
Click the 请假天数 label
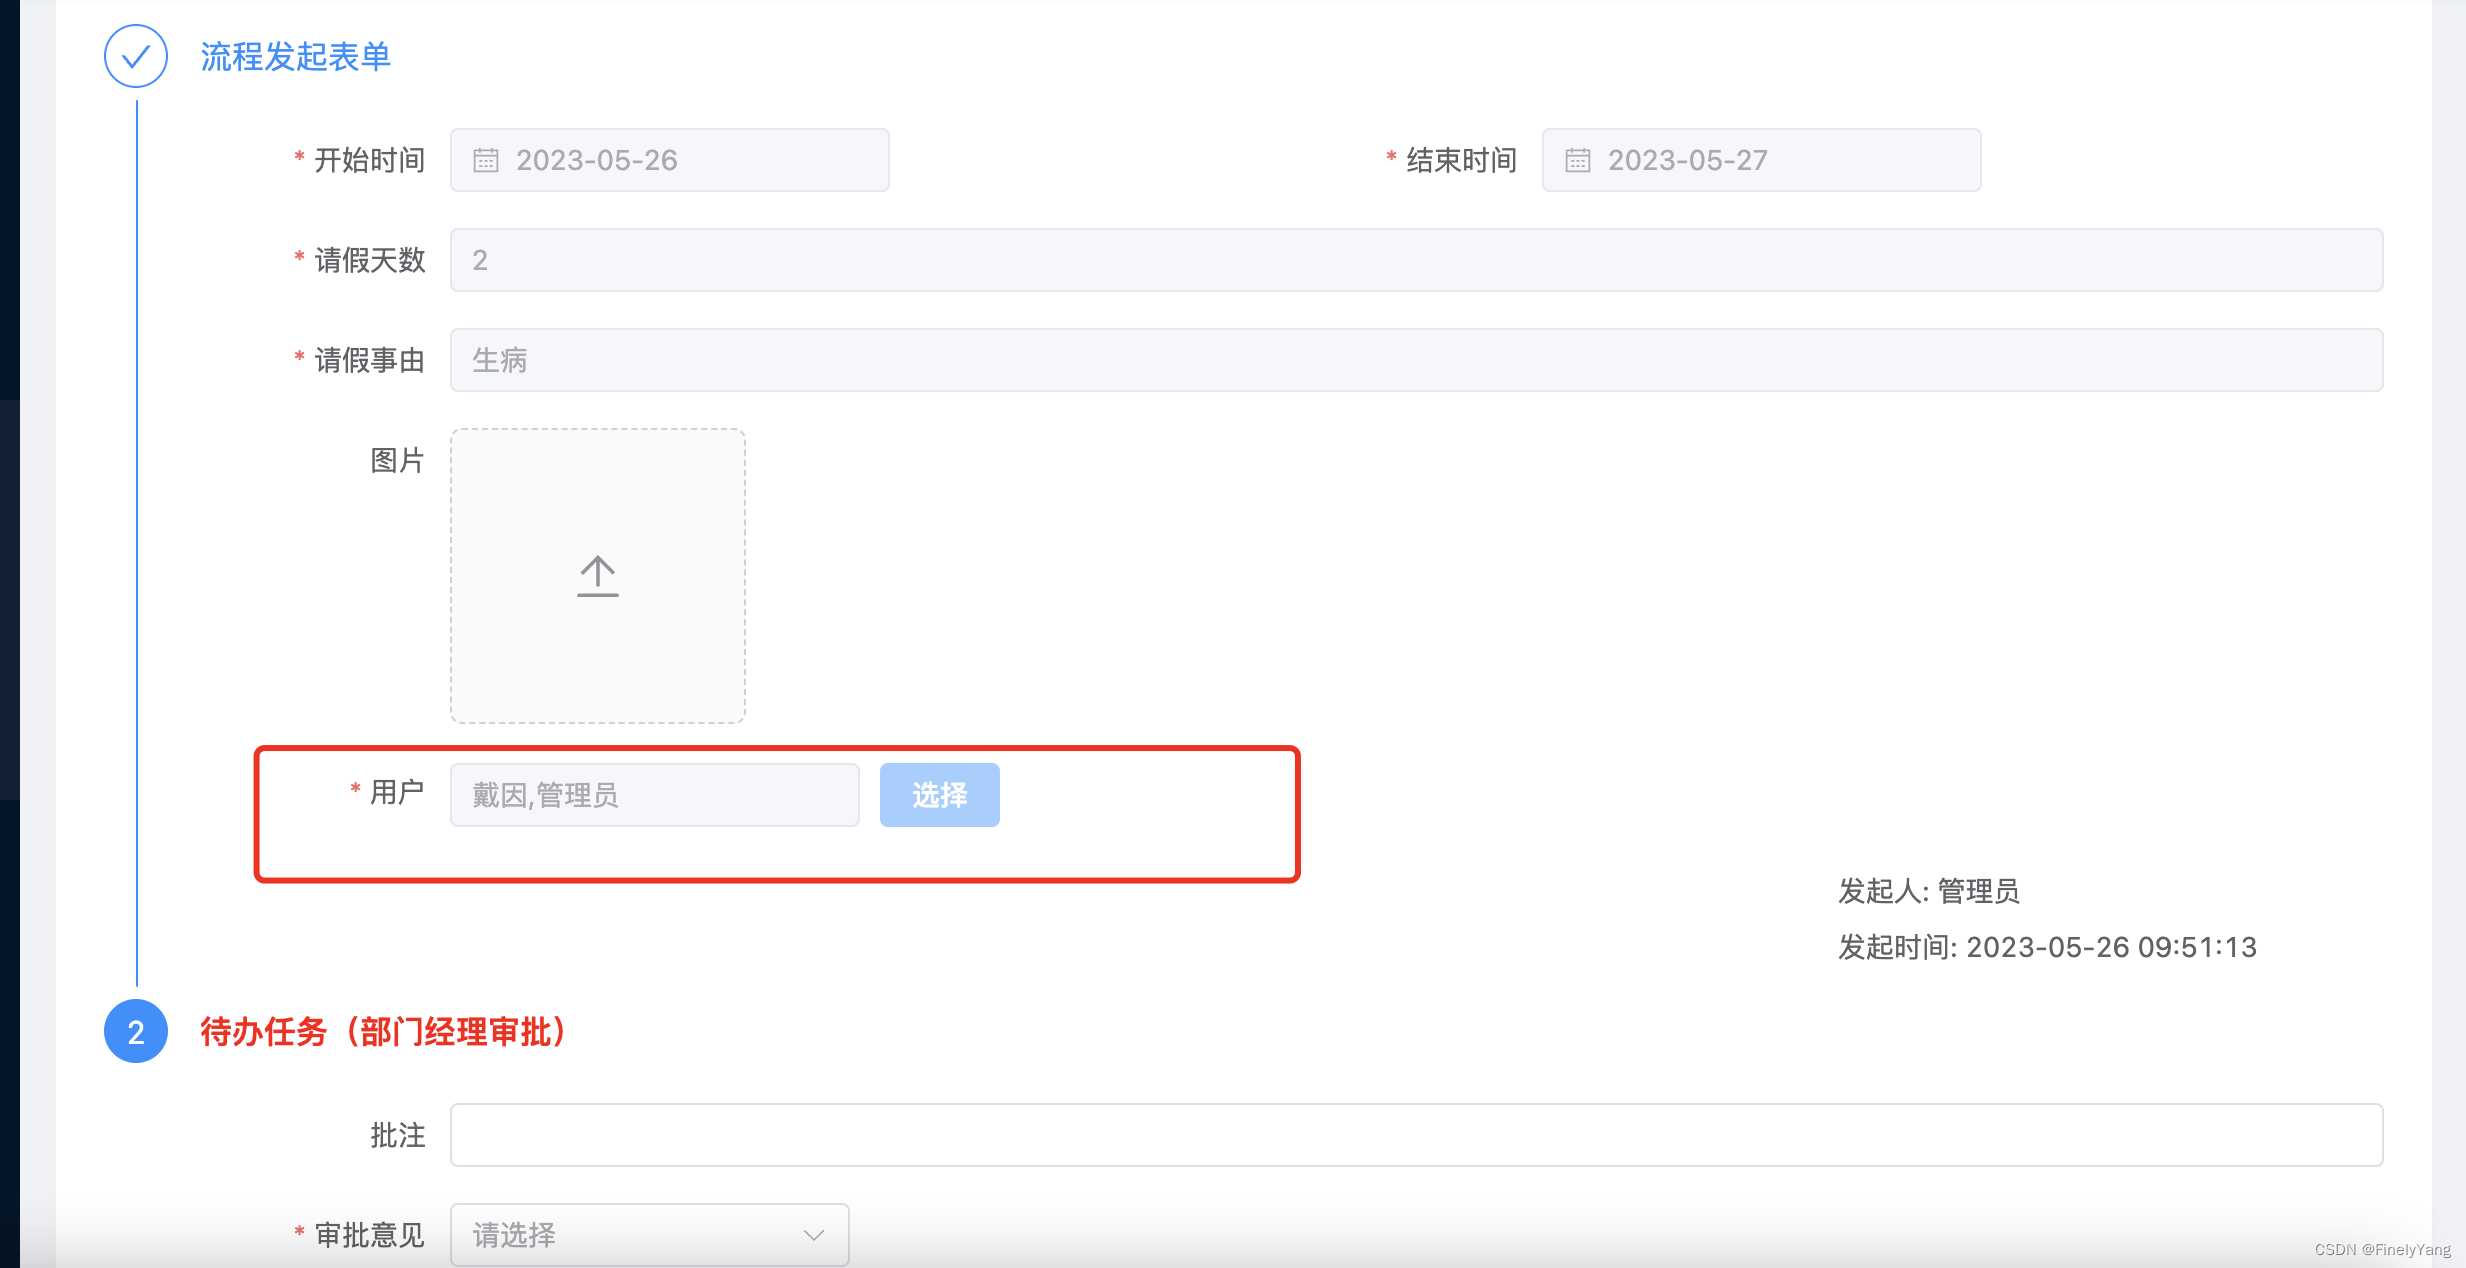click(x=370, y=260)
